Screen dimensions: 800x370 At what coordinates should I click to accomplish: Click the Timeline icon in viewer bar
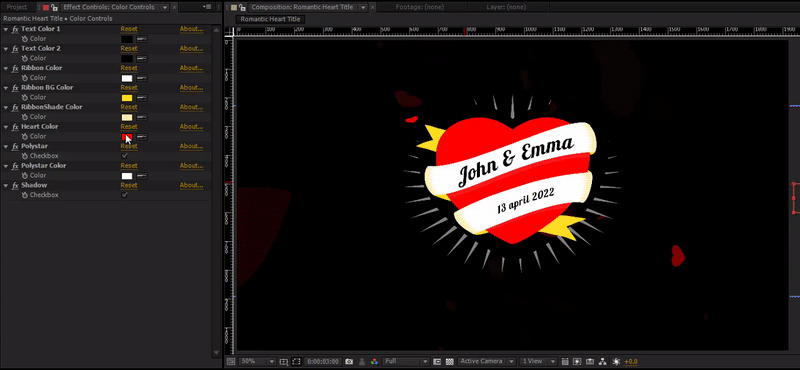[x=590, y=361]
